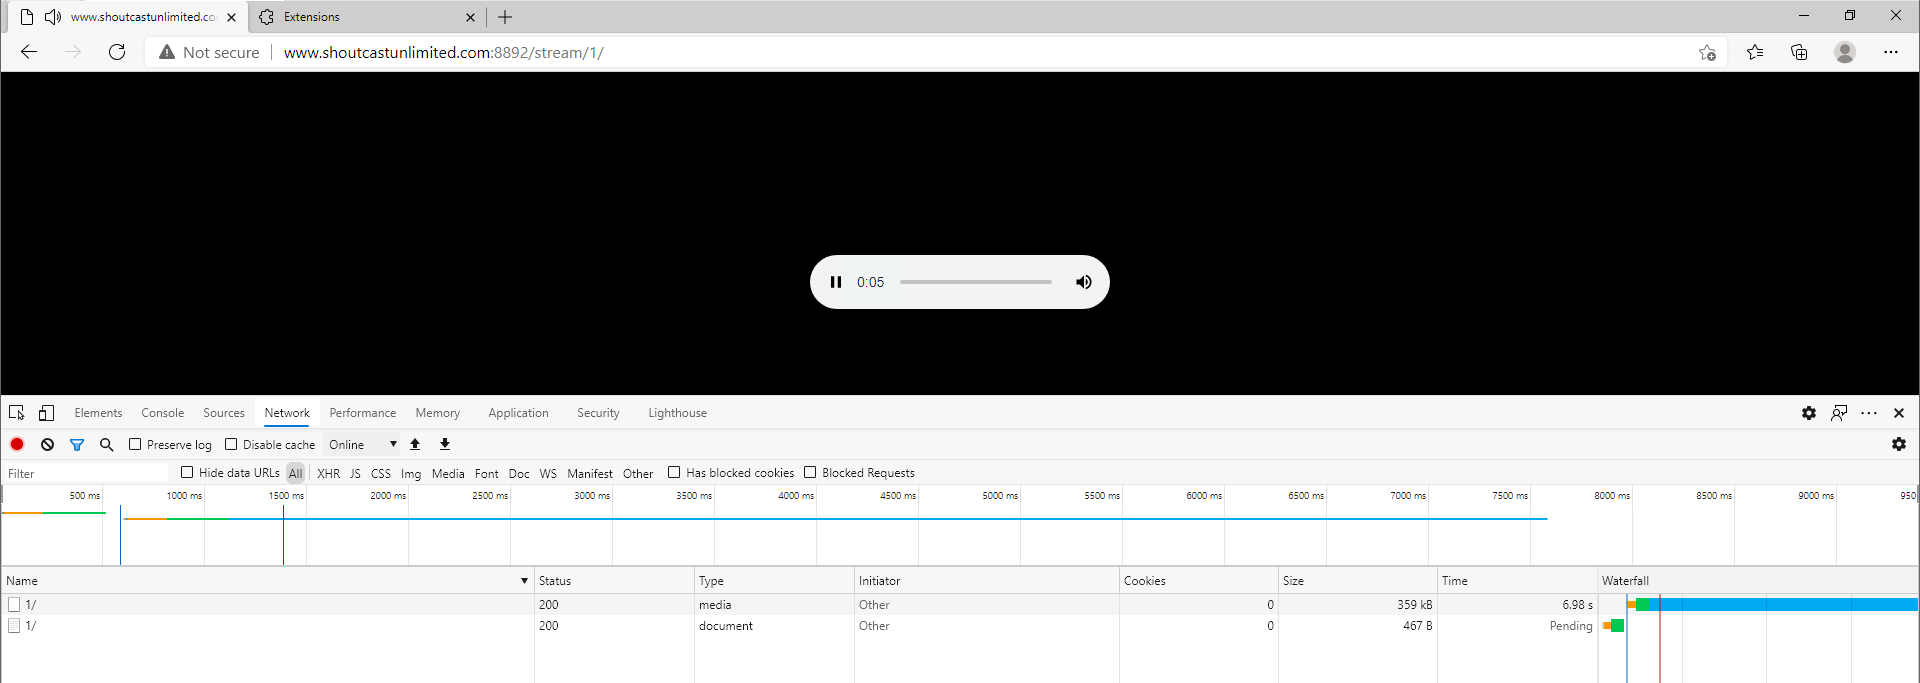Open the Console panel

163,413
